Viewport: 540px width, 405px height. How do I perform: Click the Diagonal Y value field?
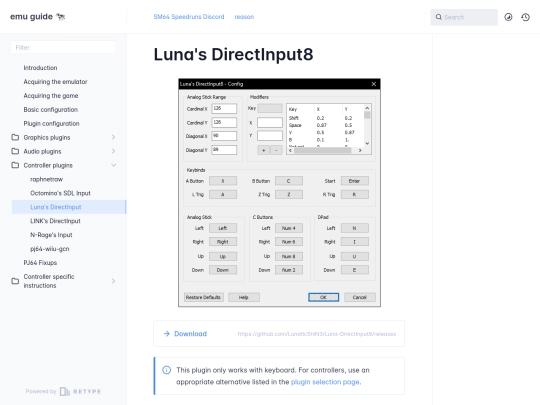coord(224,150)
